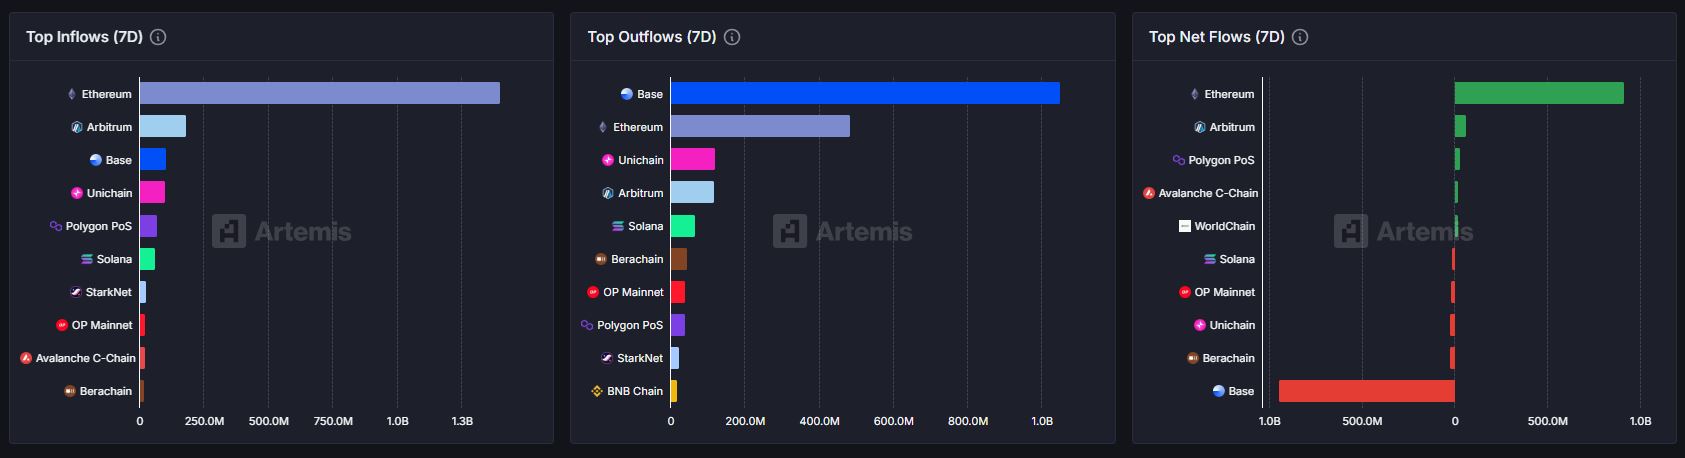Viewport: 1685px width, 458px height.
Task: Click the 750.0M axis value in Top Inflows
Action: [x=333, y=421]
